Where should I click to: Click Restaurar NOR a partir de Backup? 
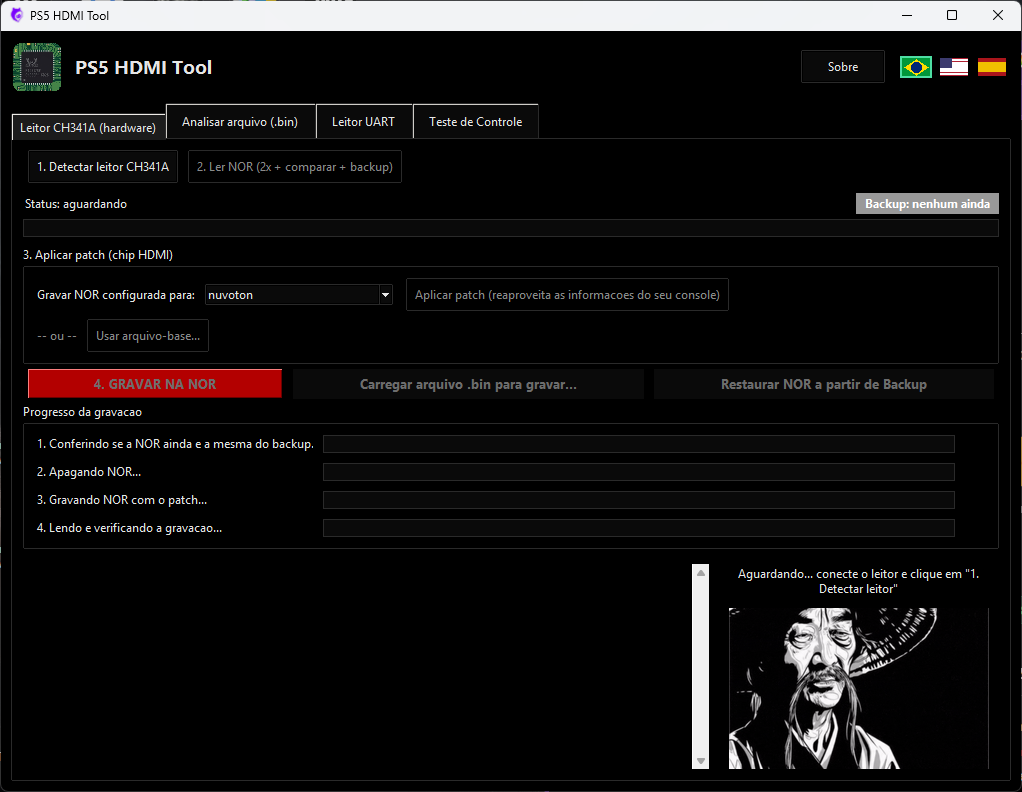tap(824, 384)
